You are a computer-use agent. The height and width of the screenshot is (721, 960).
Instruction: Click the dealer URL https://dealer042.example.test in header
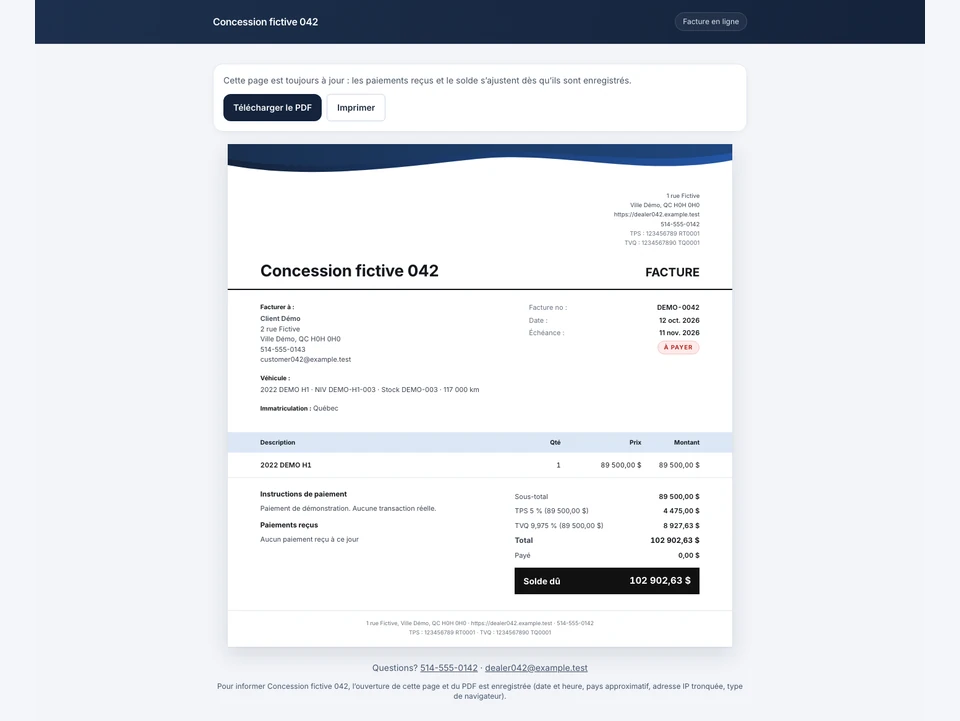coord(656,214)
